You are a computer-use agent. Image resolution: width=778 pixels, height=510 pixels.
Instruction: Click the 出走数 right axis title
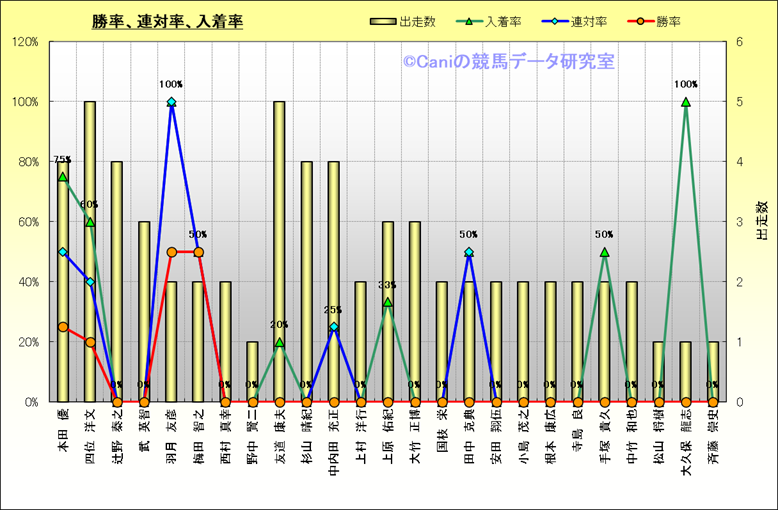pyautogui.click(x=762, y=221)
